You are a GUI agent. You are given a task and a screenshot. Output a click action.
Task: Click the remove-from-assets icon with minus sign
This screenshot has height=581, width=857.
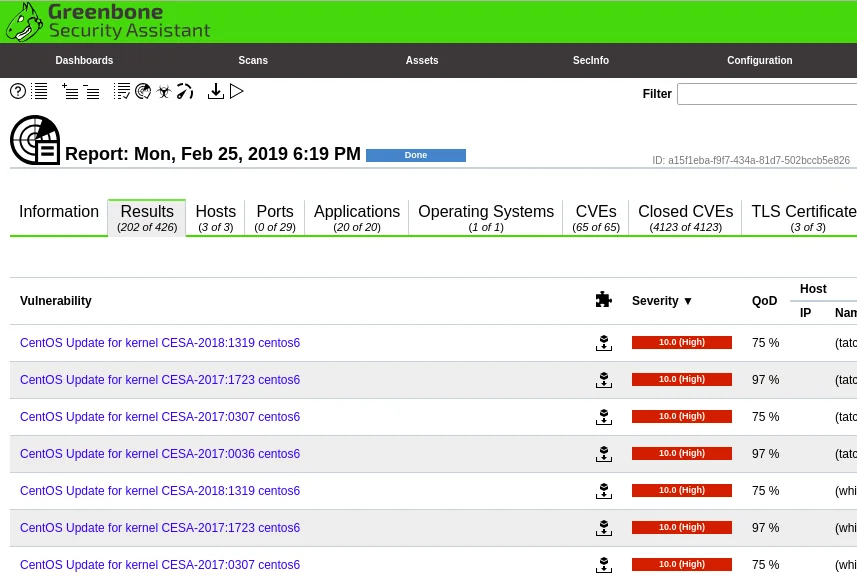pyautogui.click(x=91, y=91)
